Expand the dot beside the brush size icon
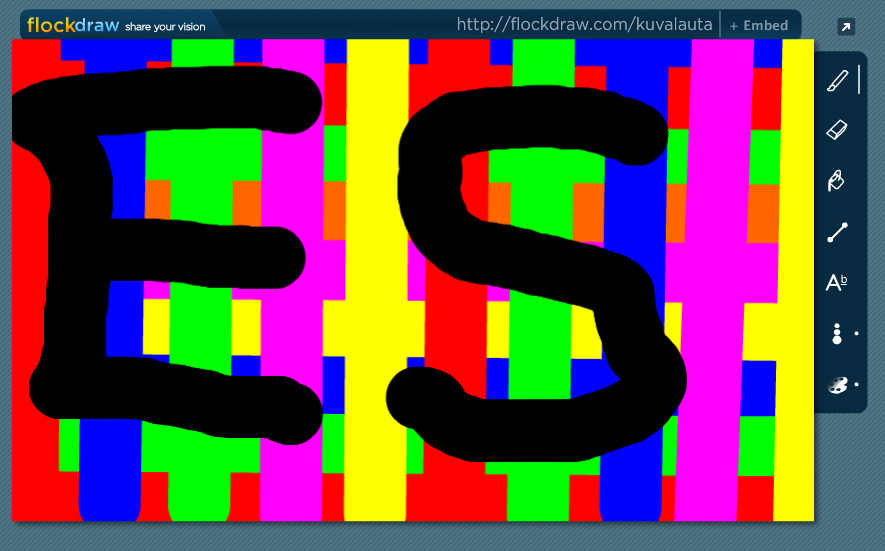Viewport: 885px width, 551px height. click(856, 334)
